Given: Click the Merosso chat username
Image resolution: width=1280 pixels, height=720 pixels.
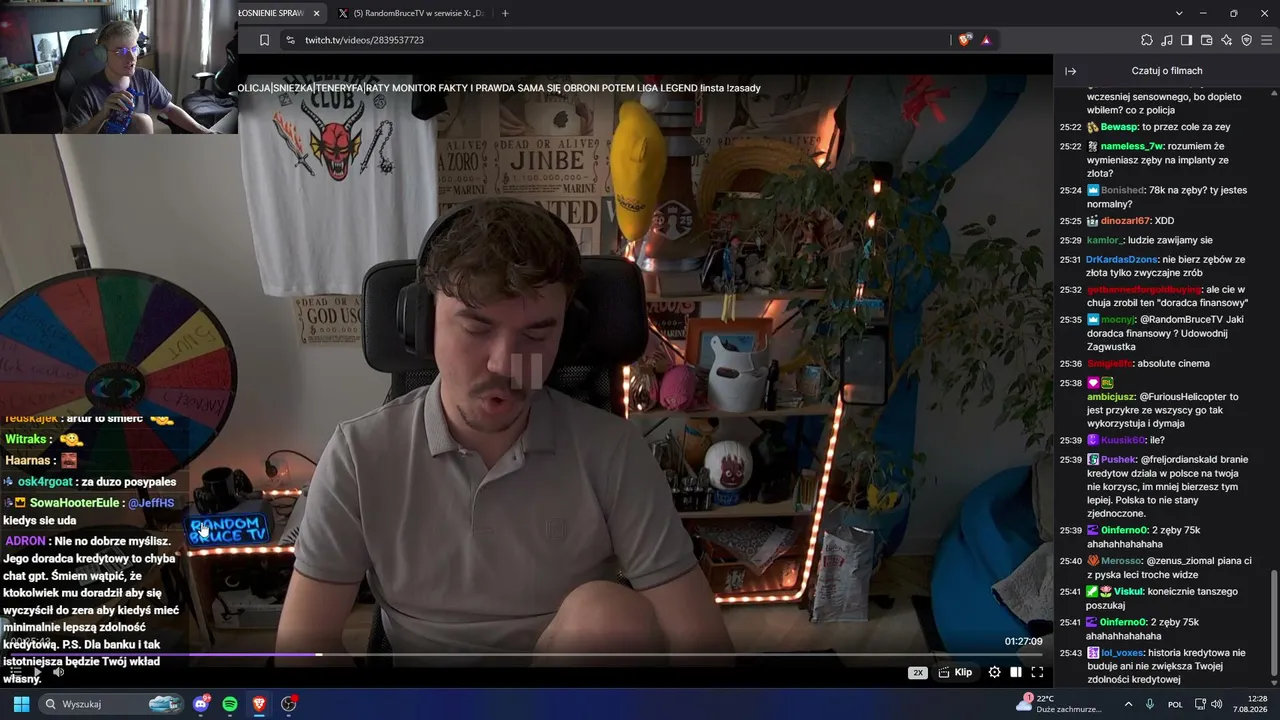Looking at the screenshot, I should [1122, 561].
